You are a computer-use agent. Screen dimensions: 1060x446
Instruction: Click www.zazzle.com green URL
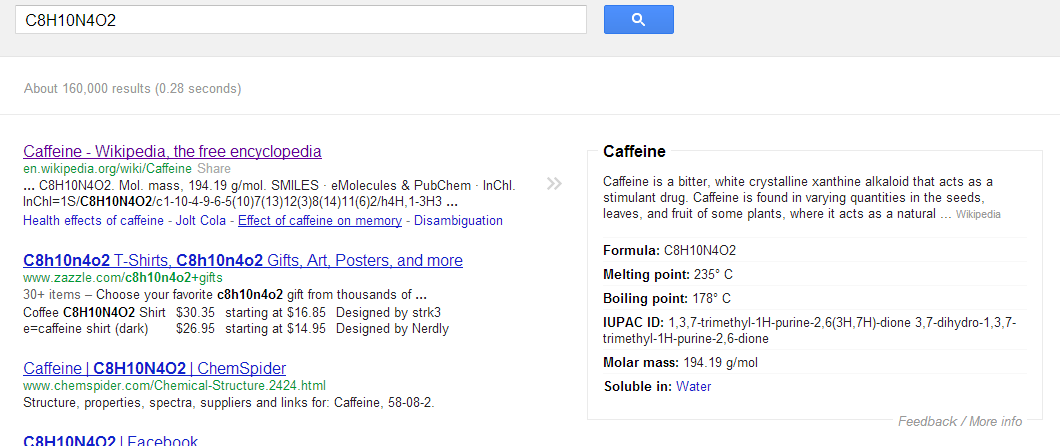pyautogui.click(x=123, y=278)
